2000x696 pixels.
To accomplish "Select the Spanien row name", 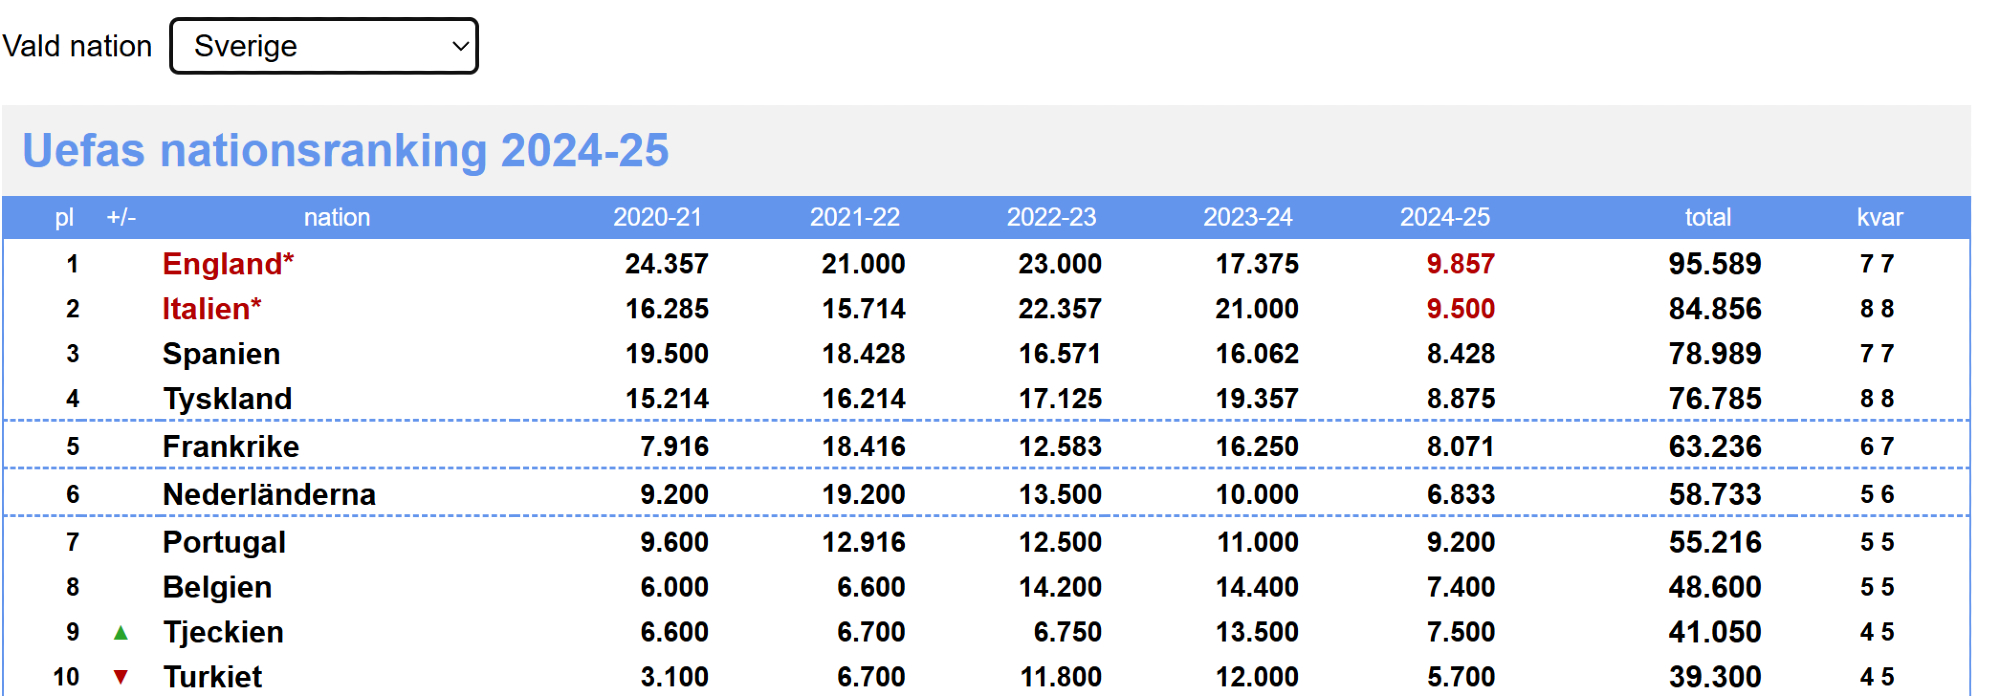I will click(221, 354).
